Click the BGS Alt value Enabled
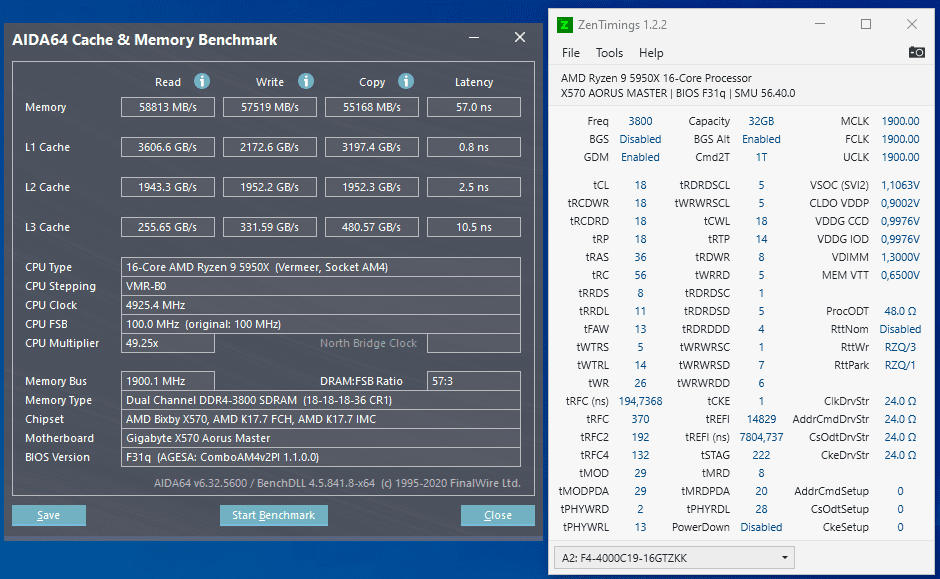 click(x=761, y=139)
